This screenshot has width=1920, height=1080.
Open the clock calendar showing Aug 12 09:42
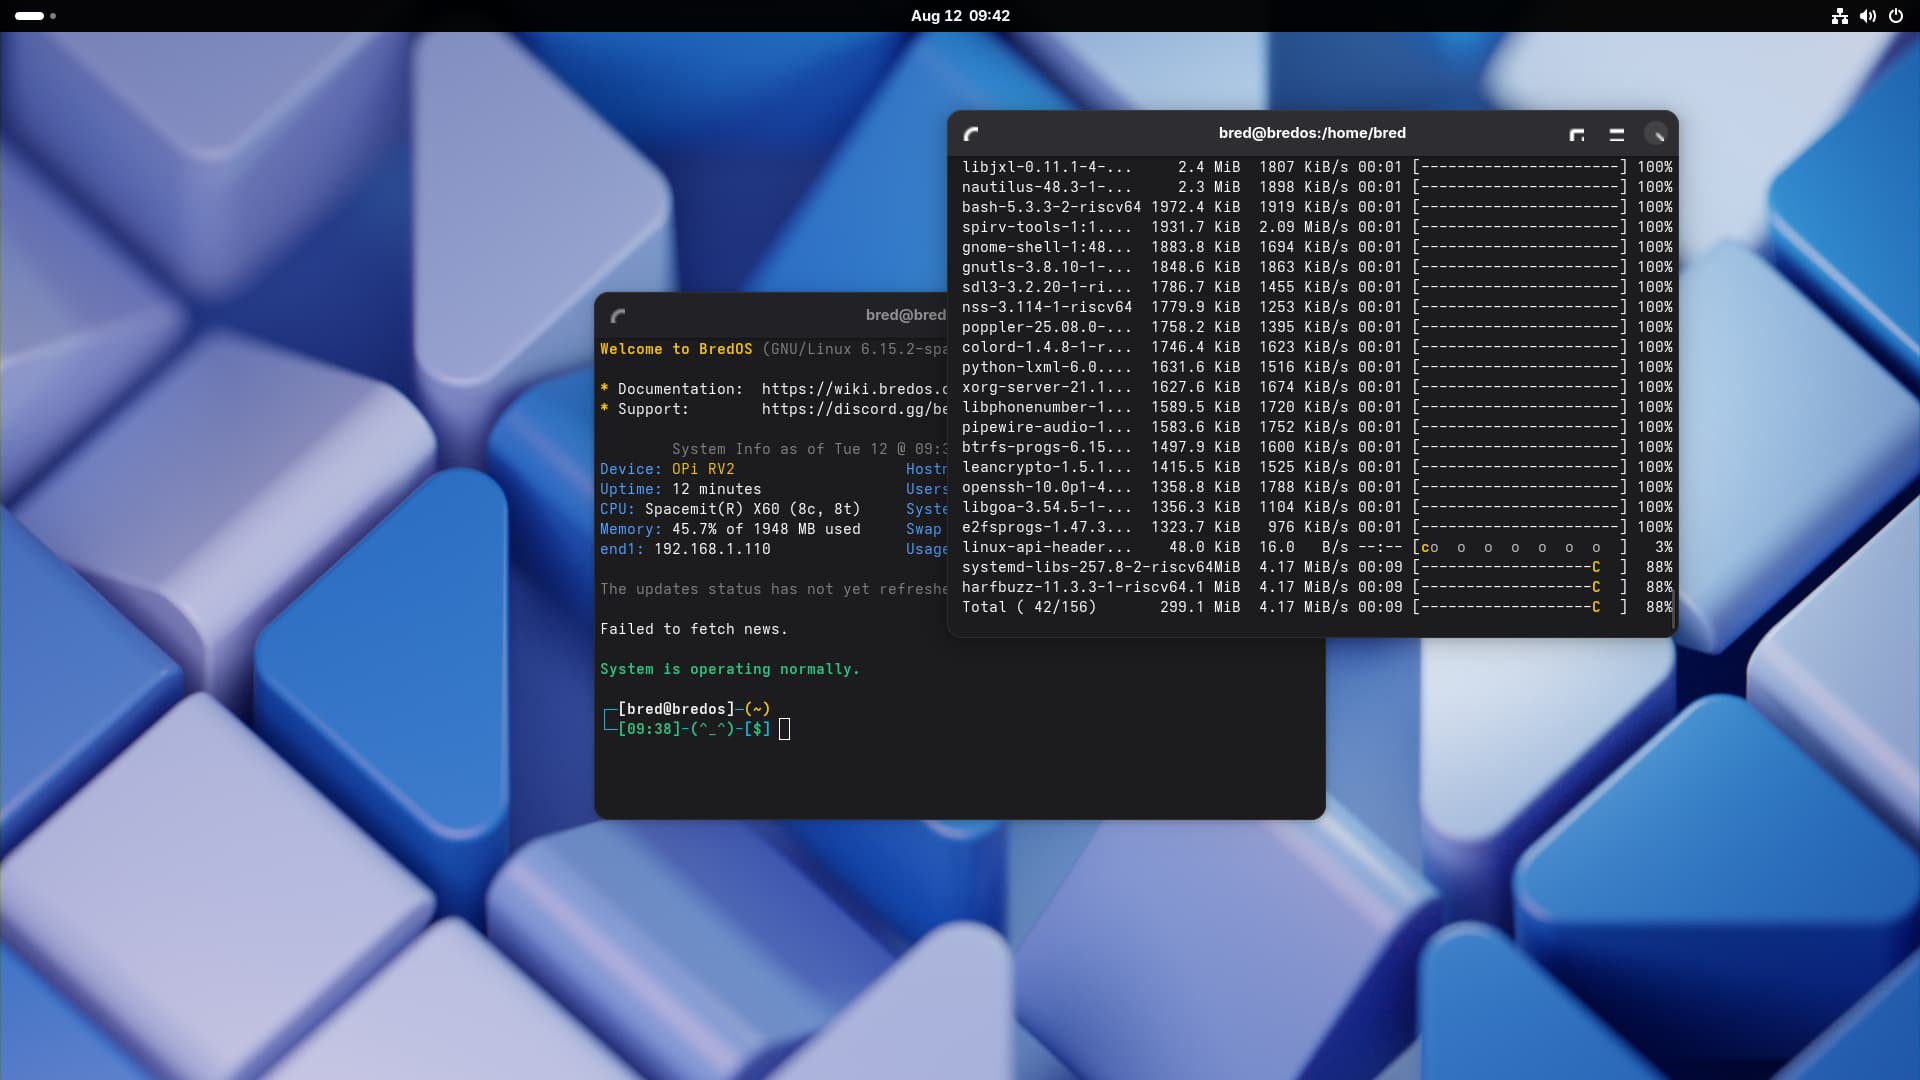pos(960,16)
